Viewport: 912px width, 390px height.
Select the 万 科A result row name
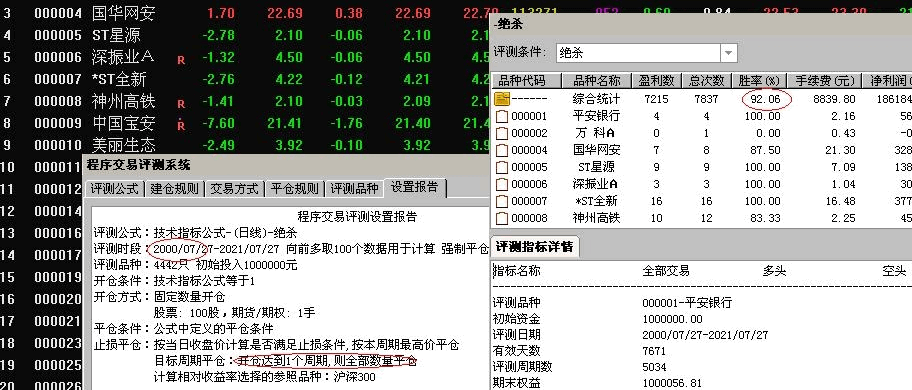(596, 133)
